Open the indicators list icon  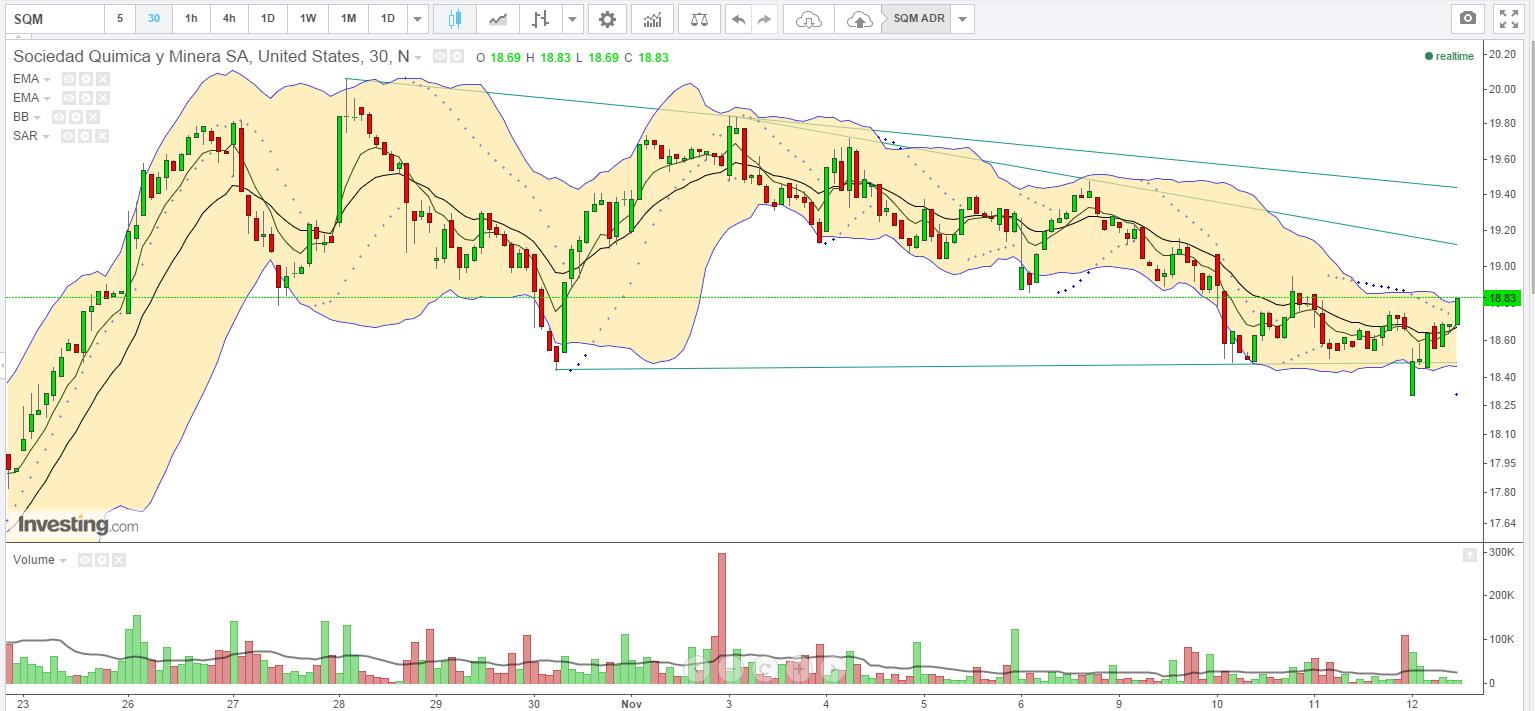(652, 19)
